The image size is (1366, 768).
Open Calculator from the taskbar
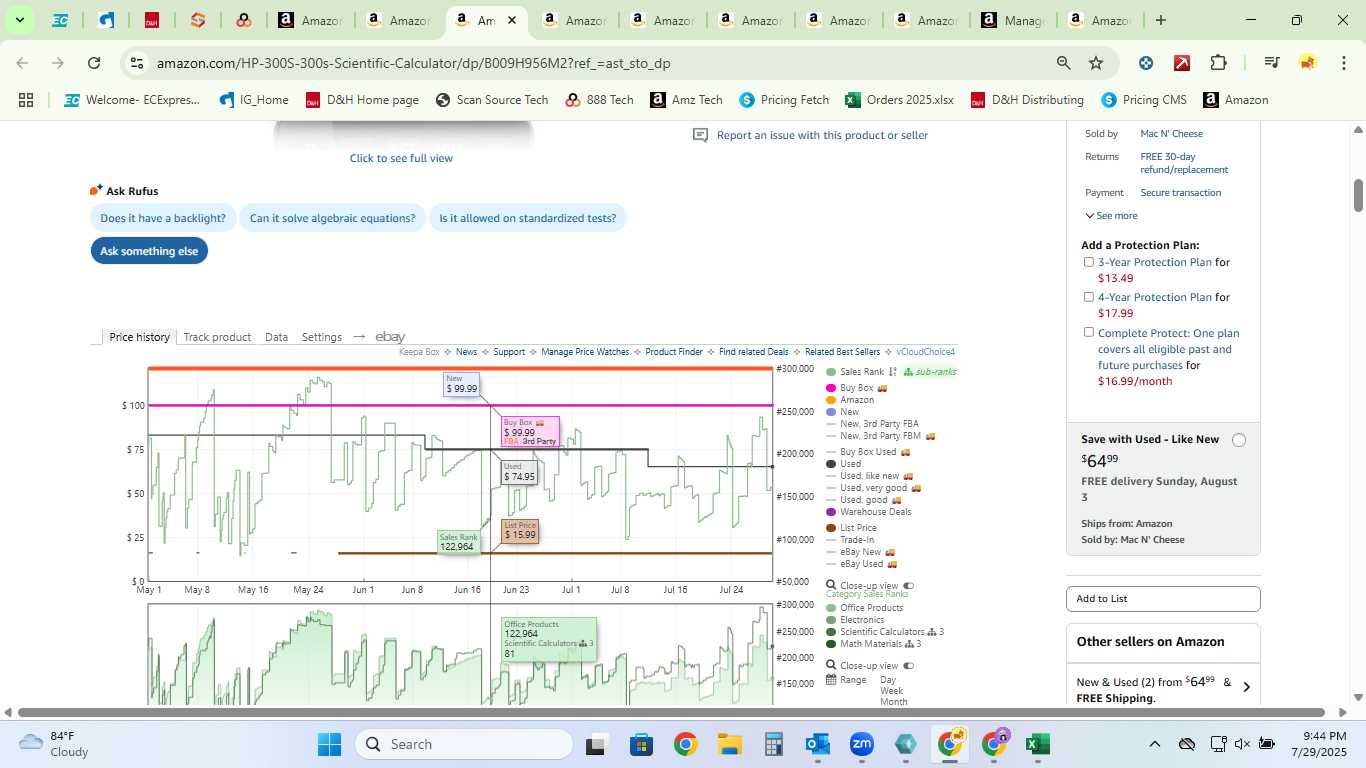[773, 744]
